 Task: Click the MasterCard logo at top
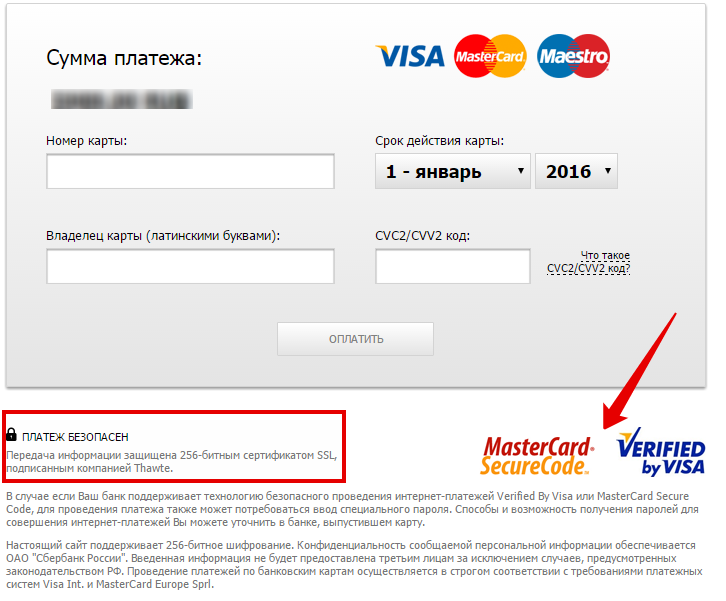pyautogui.click(x=490, y=56)
